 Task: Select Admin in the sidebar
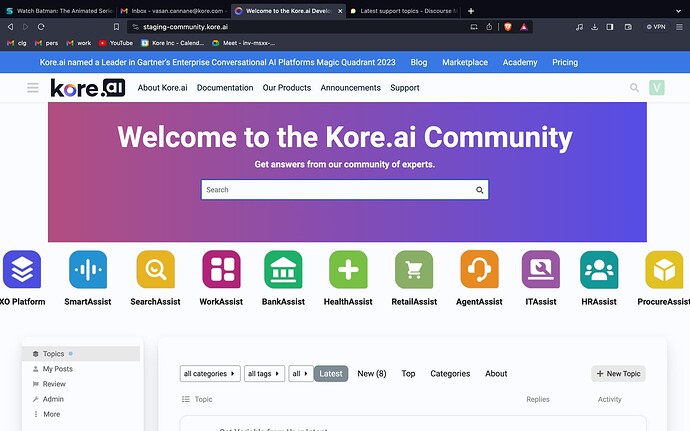pyautogui.click(x=53, y=399)
